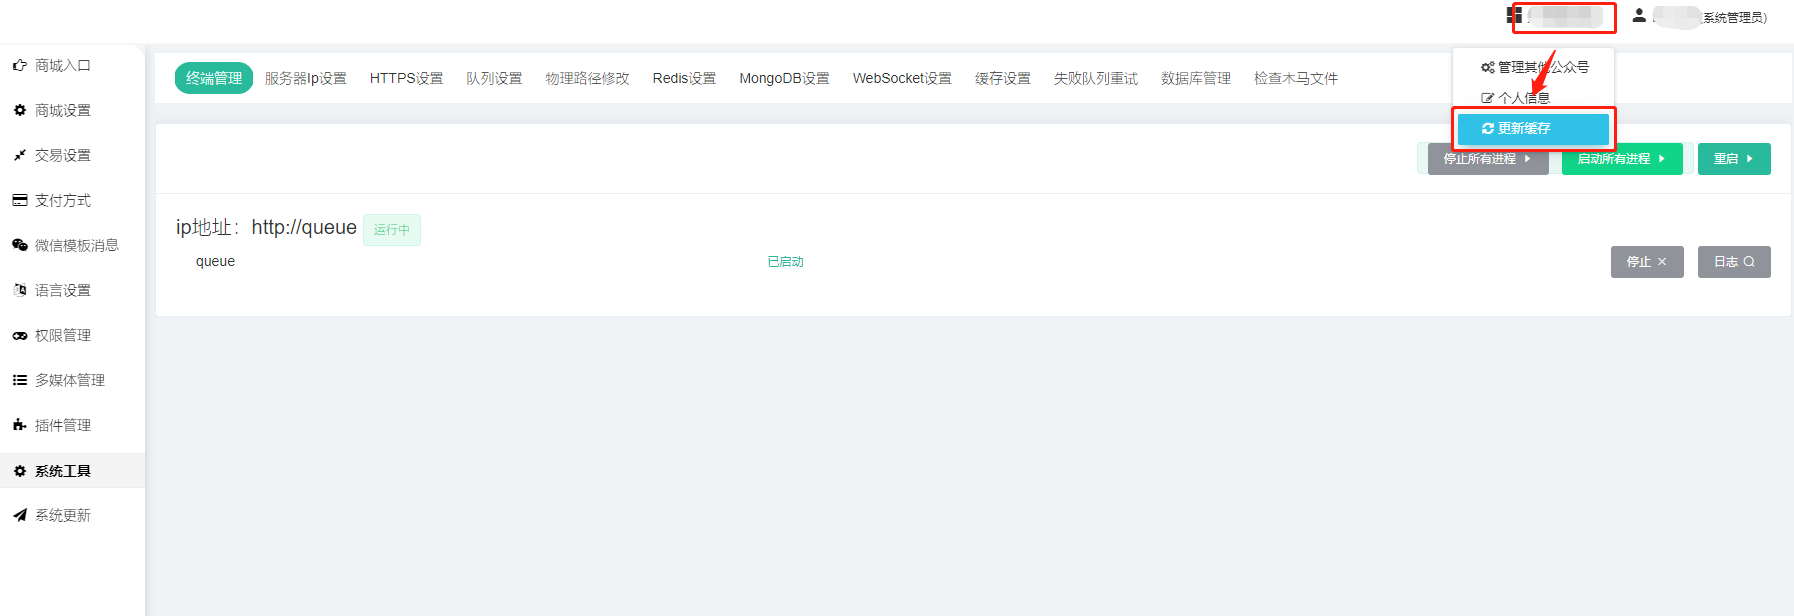The height and width of the screenshot is (616, 1794).
Task: Switch to 服务器Ip设置 tab
Action: pyautogui.click(x=306, y=78)
